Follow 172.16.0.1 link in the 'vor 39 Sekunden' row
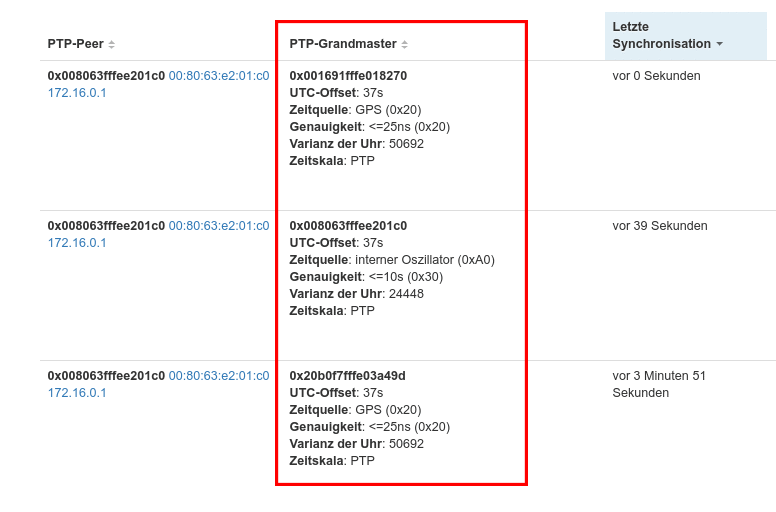776x512 pixels. click(x=77, y=243)
